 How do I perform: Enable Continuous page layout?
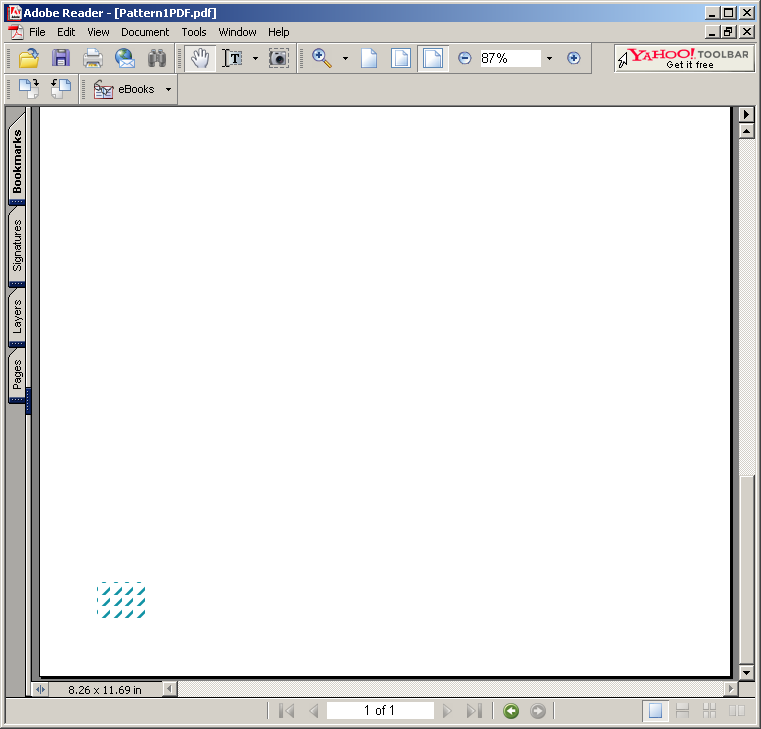point(682,711)
